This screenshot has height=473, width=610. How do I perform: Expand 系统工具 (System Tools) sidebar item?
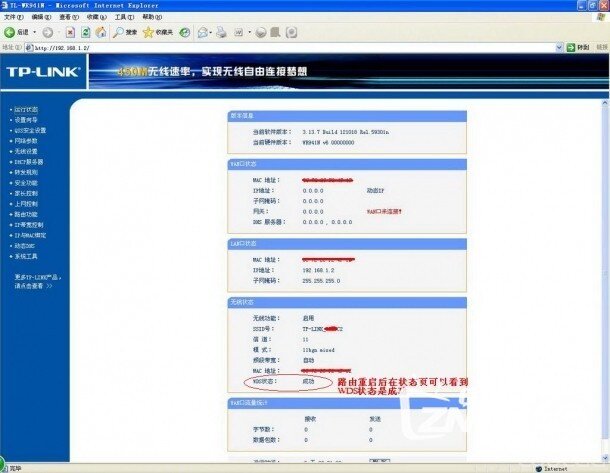pos(26,256)
